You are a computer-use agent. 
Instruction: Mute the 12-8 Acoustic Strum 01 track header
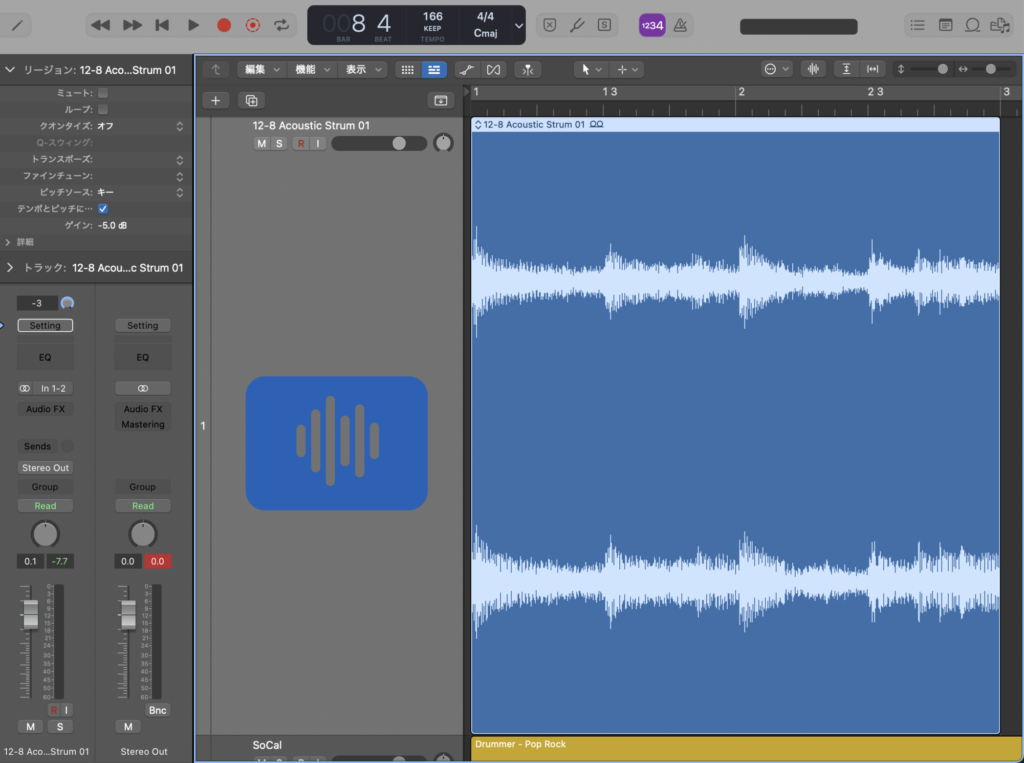pyautogui.click(x=261, y=144)
